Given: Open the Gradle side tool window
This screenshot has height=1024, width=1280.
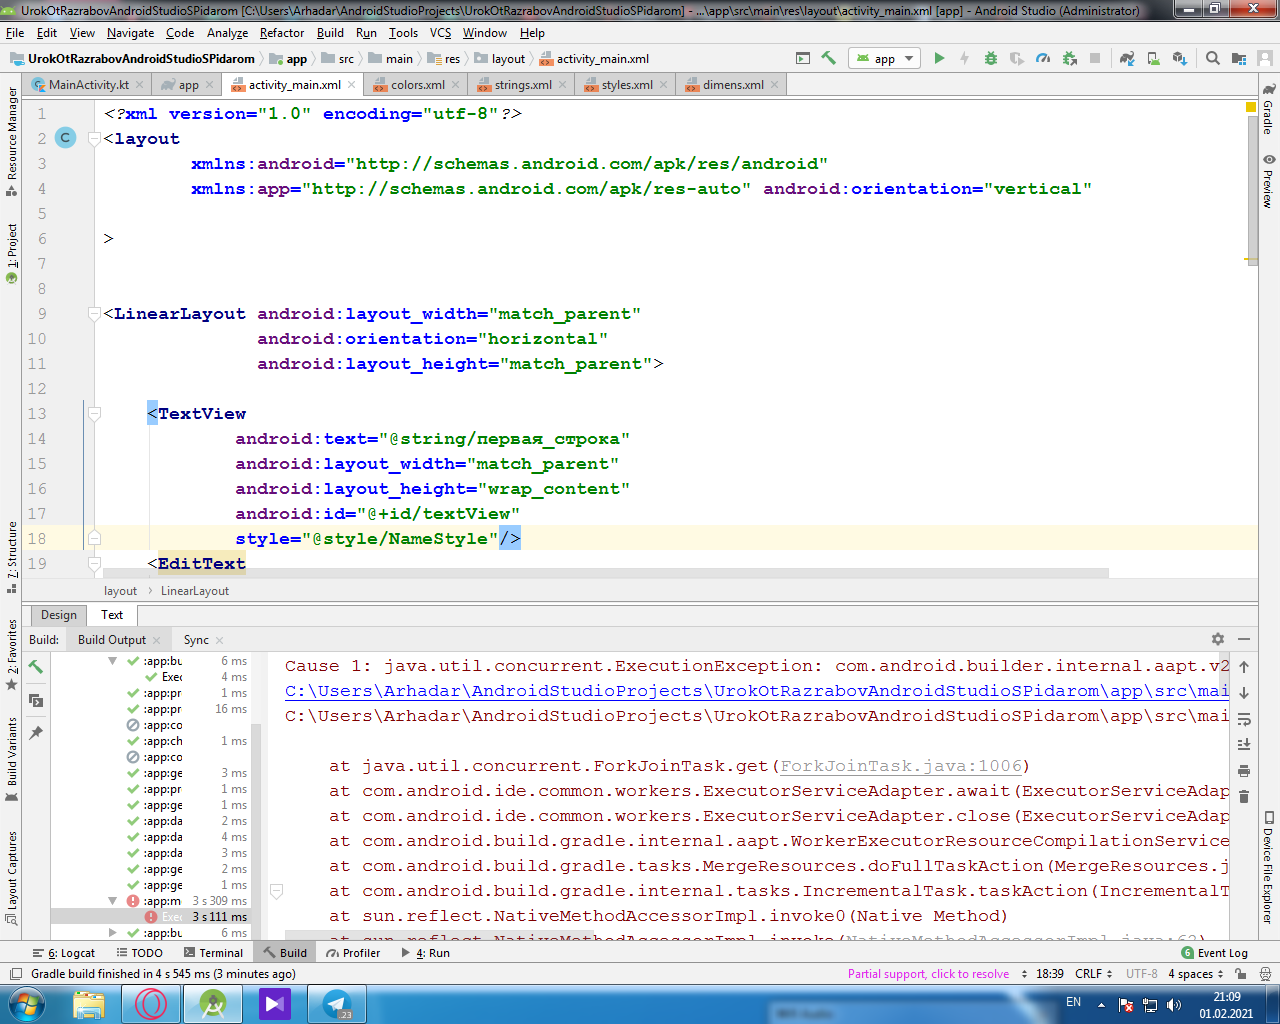Looking at the screenshot, I should (1268, 110).
